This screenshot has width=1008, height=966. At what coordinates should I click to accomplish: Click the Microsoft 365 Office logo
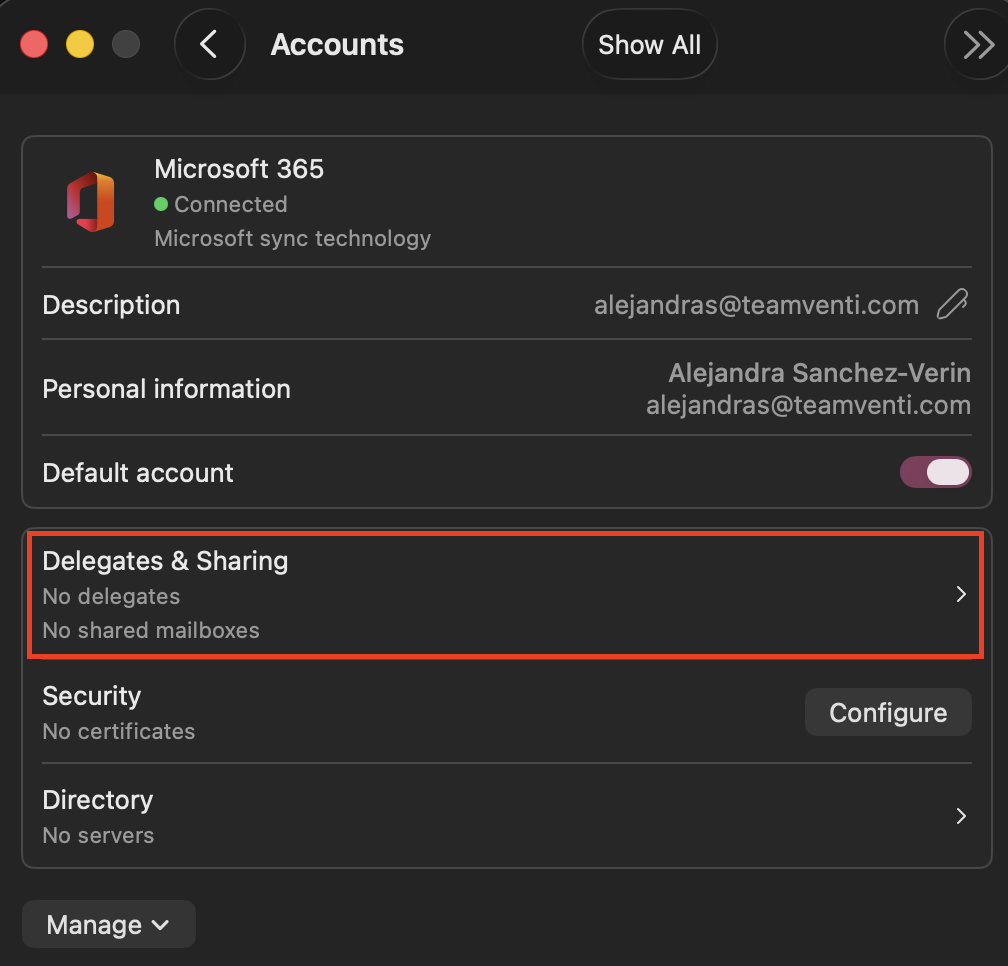tap(90, 202)
